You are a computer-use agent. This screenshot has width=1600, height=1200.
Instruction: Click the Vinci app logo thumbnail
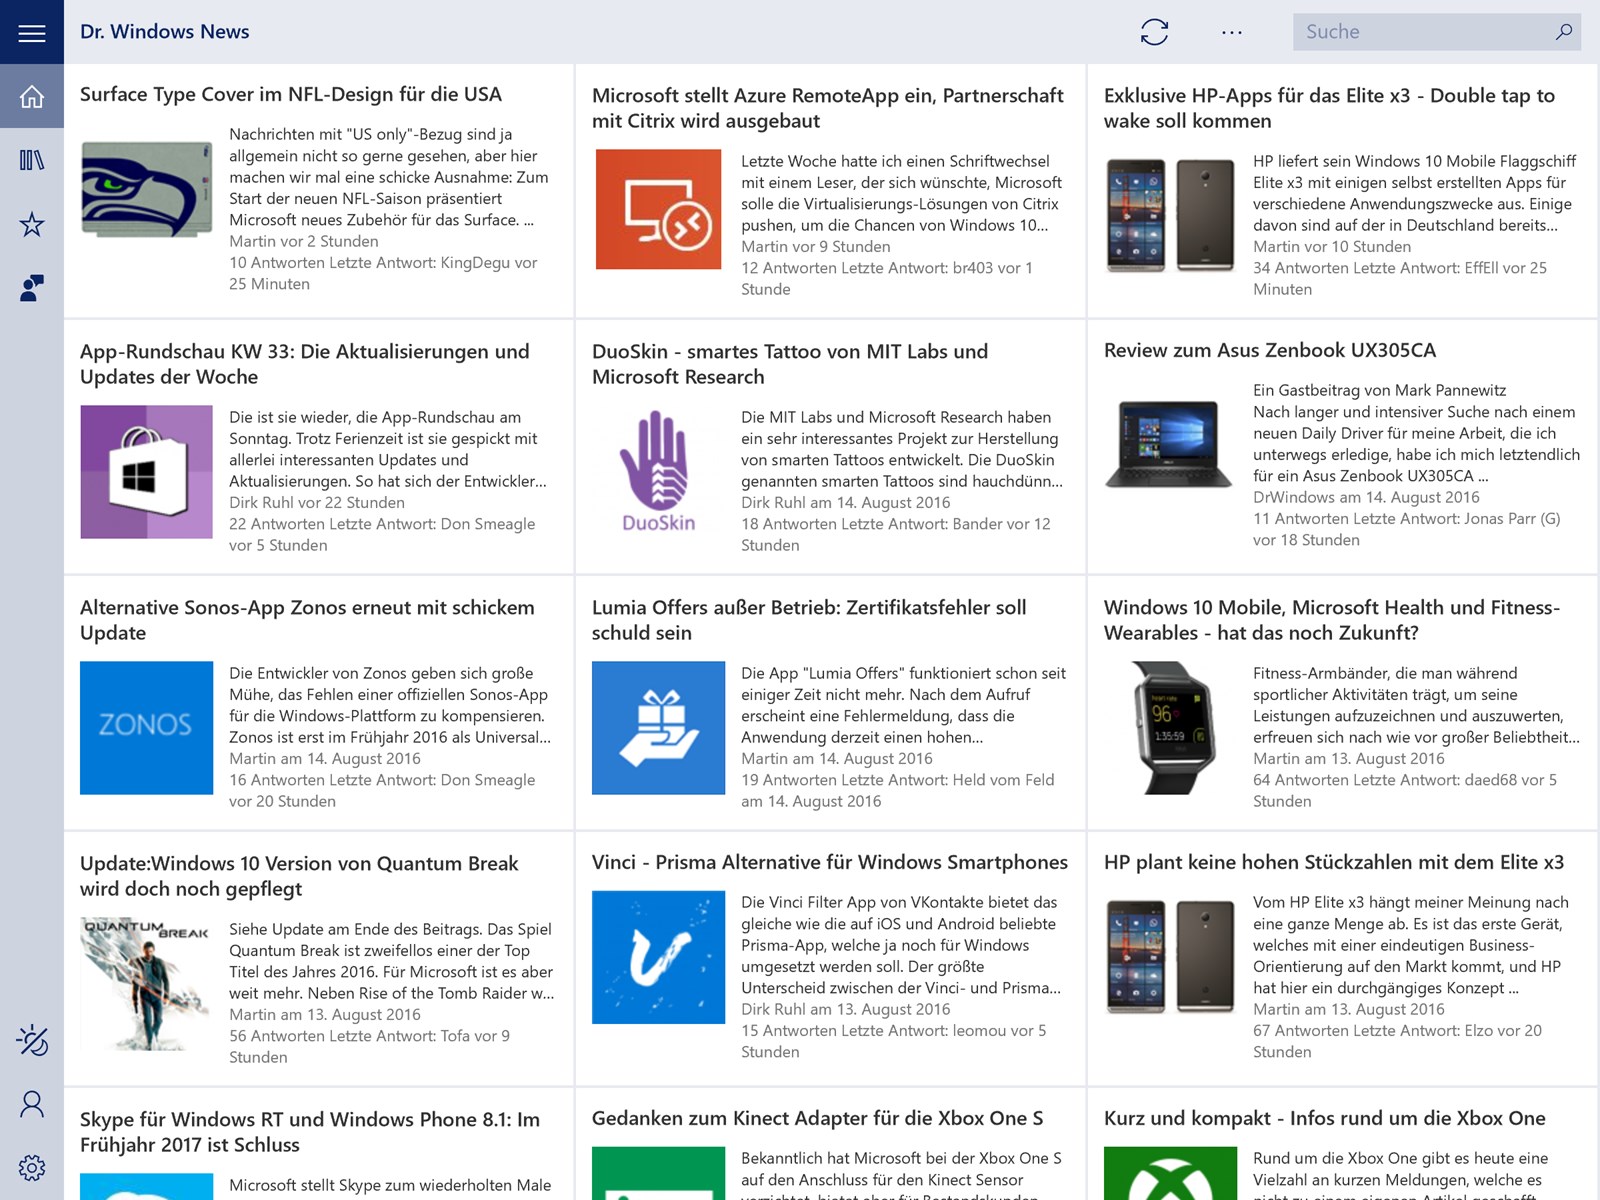pyautogui.click(x=658, y=957)
